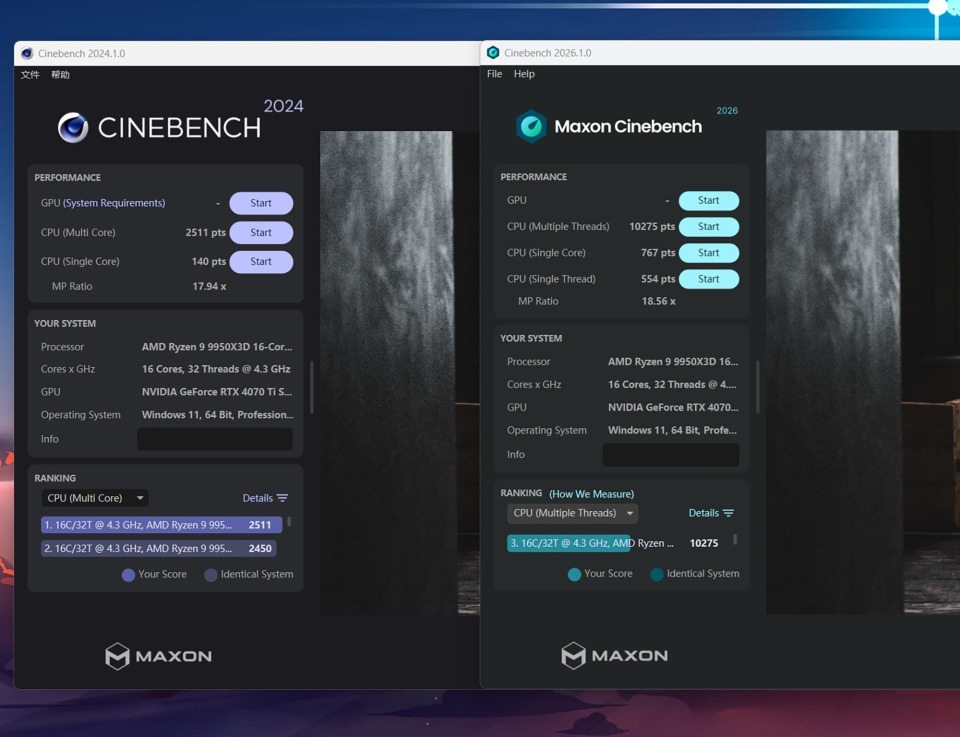Click Cinebench 2026 title bar app icon

[493, 53]
